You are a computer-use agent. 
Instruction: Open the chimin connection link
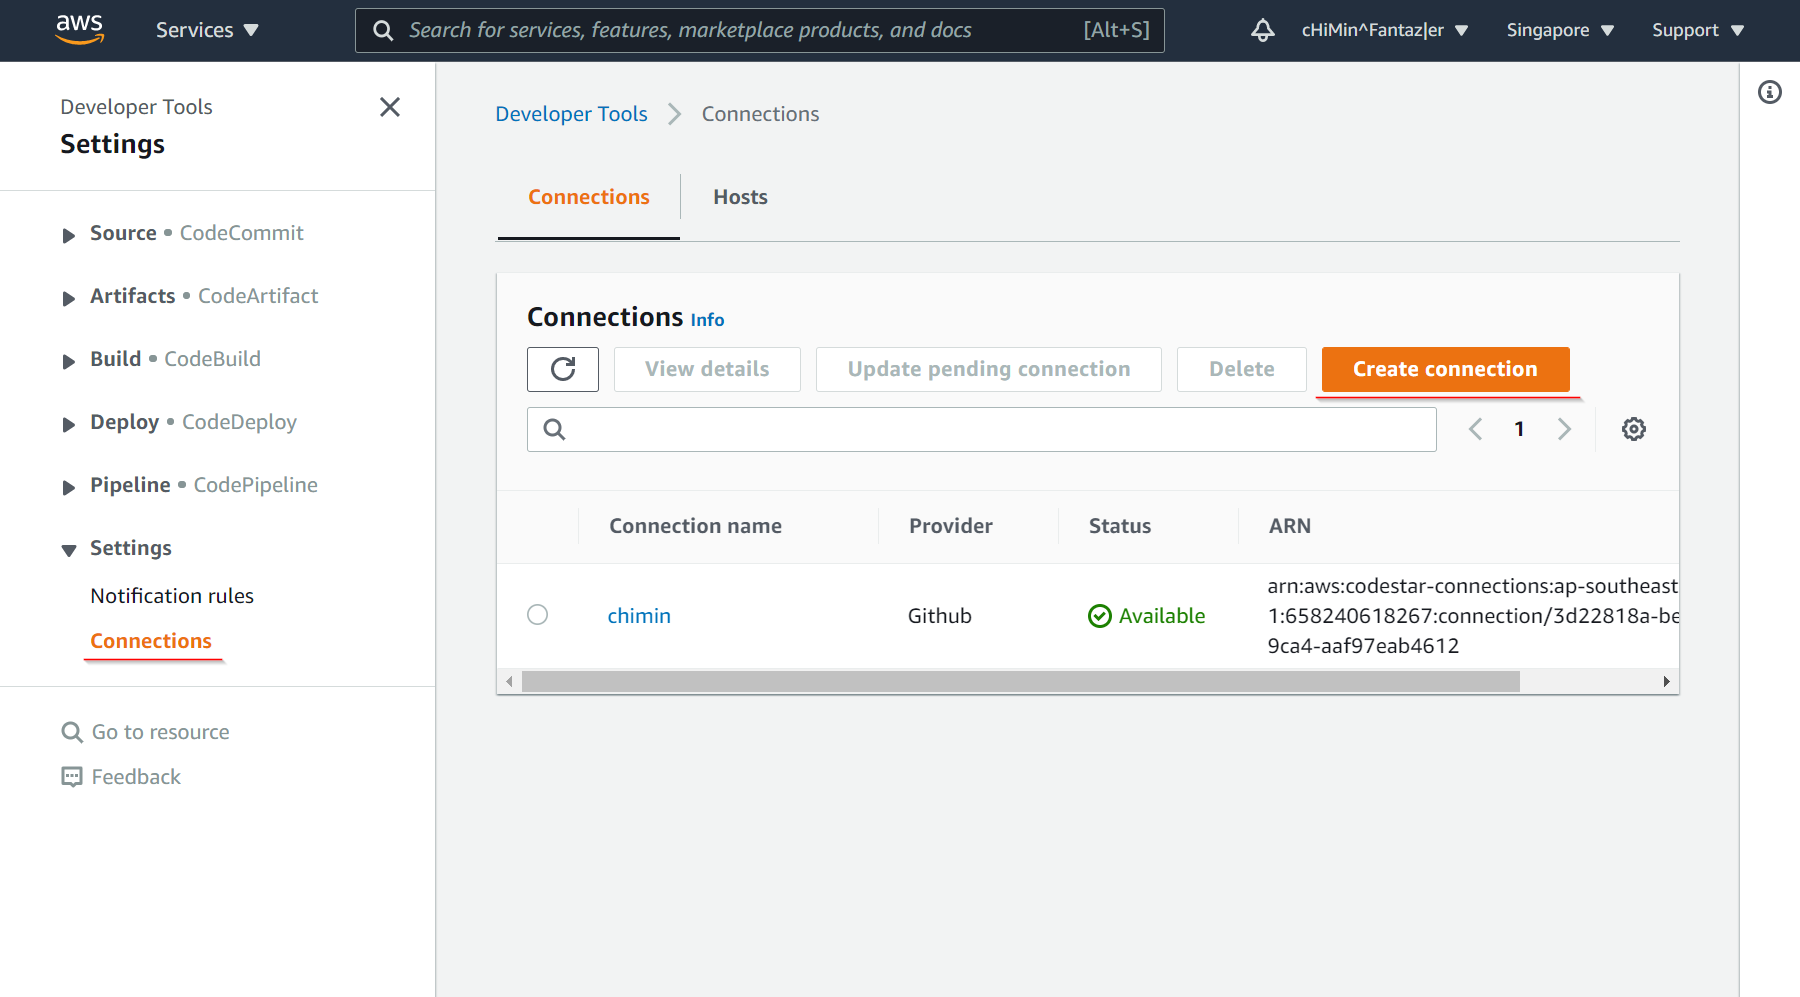tap(639, 616)
